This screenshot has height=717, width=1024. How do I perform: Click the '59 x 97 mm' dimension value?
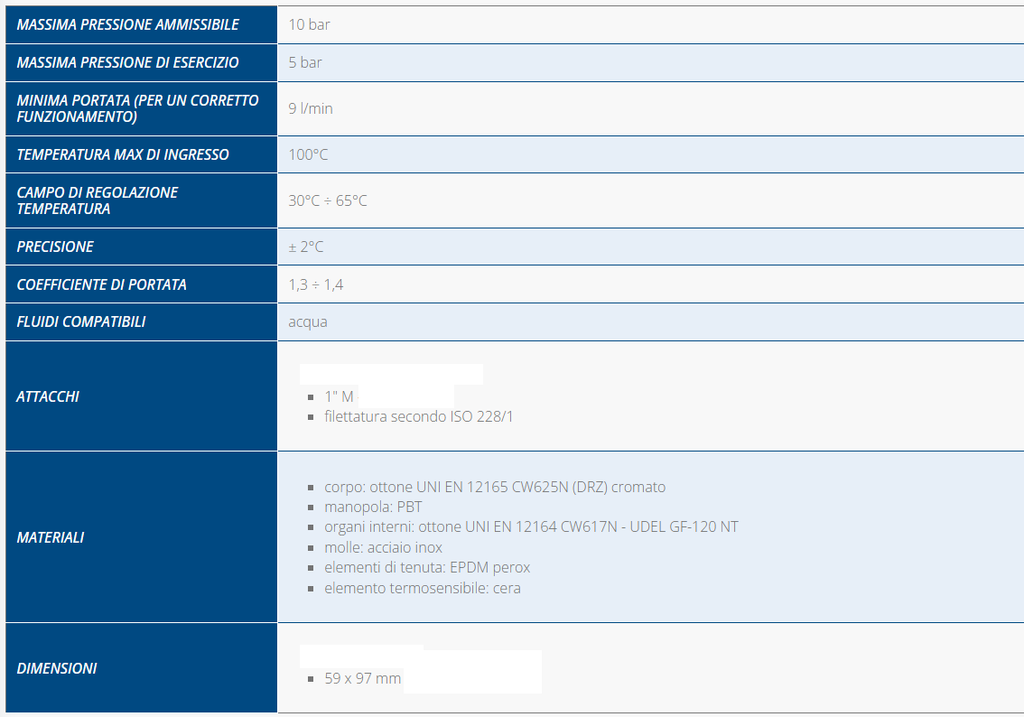(x=362, y=678)
